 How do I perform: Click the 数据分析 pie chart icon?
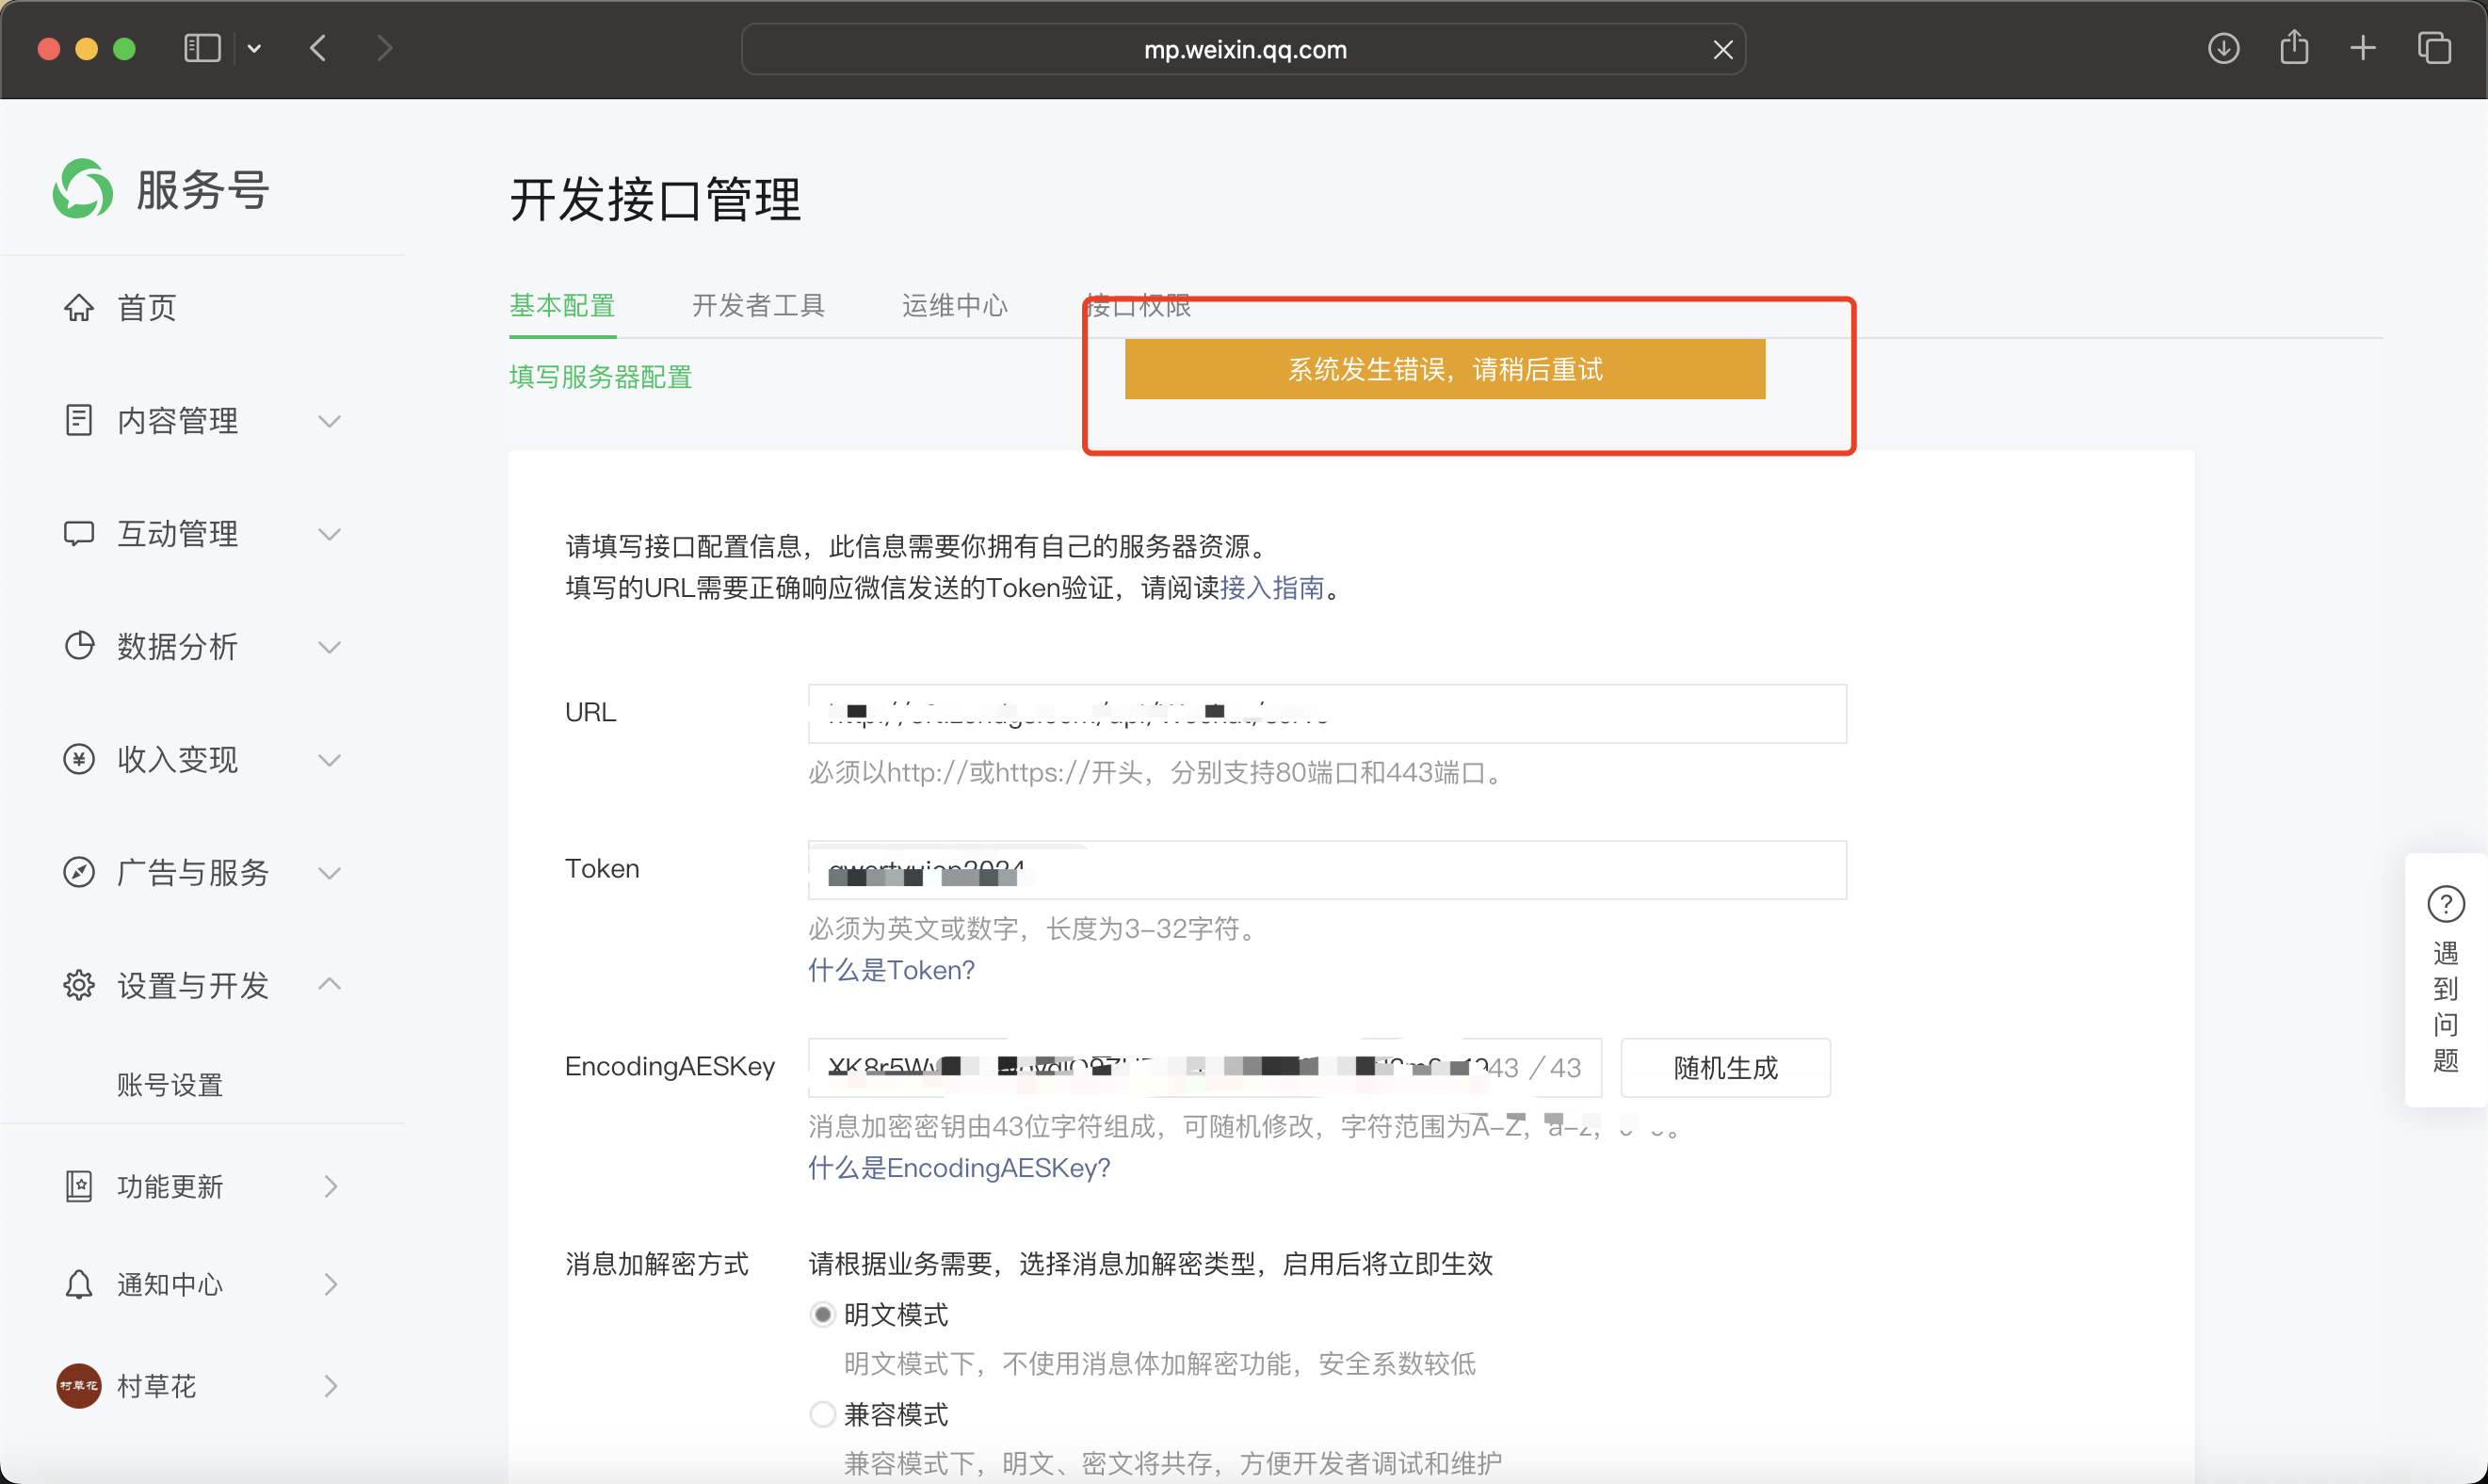coord(79,646)
